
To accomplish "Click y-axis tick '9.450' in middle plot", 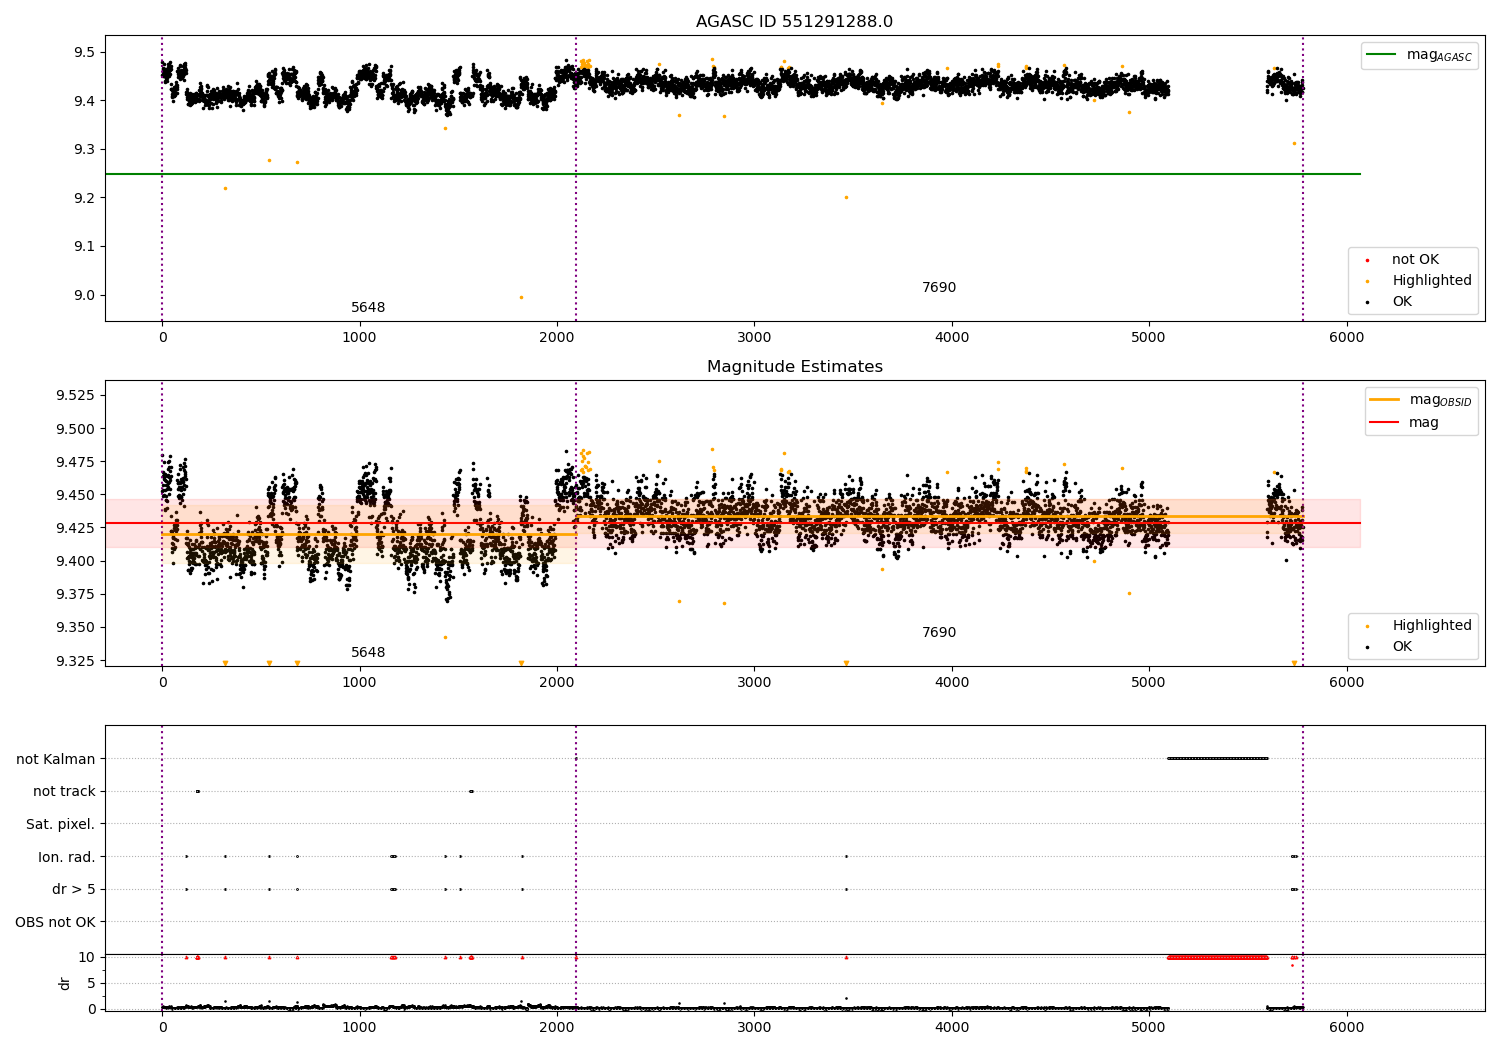I will [x=76, y=495].
